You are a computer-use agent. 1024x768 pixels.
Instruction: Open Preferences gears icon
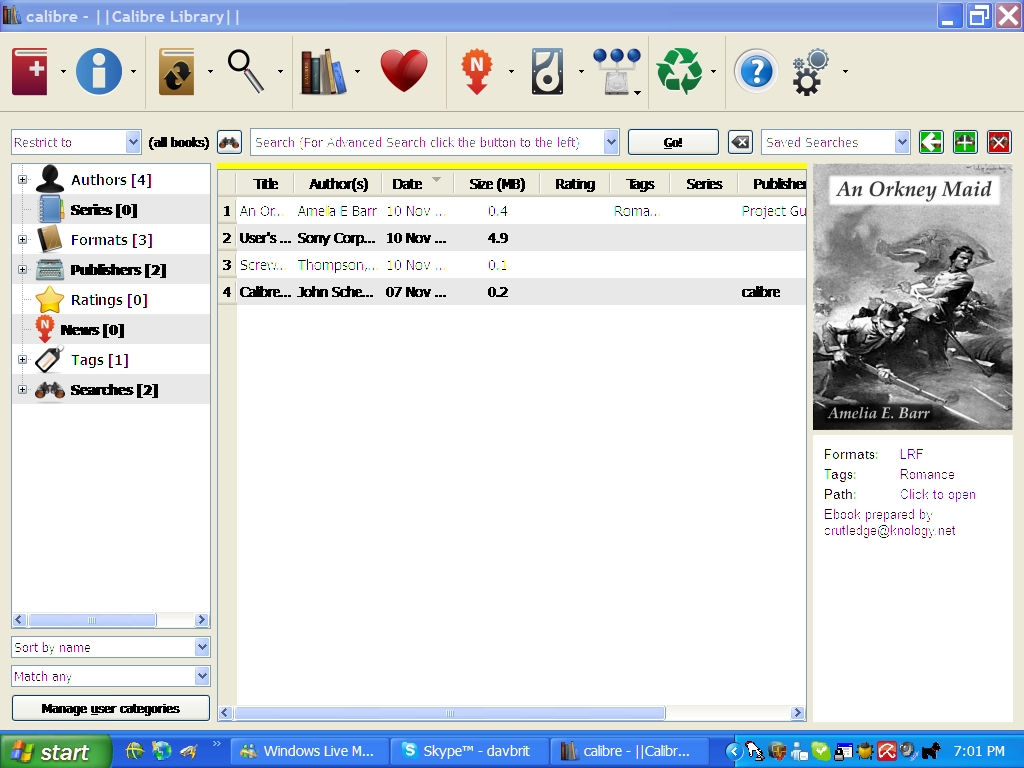810,71
